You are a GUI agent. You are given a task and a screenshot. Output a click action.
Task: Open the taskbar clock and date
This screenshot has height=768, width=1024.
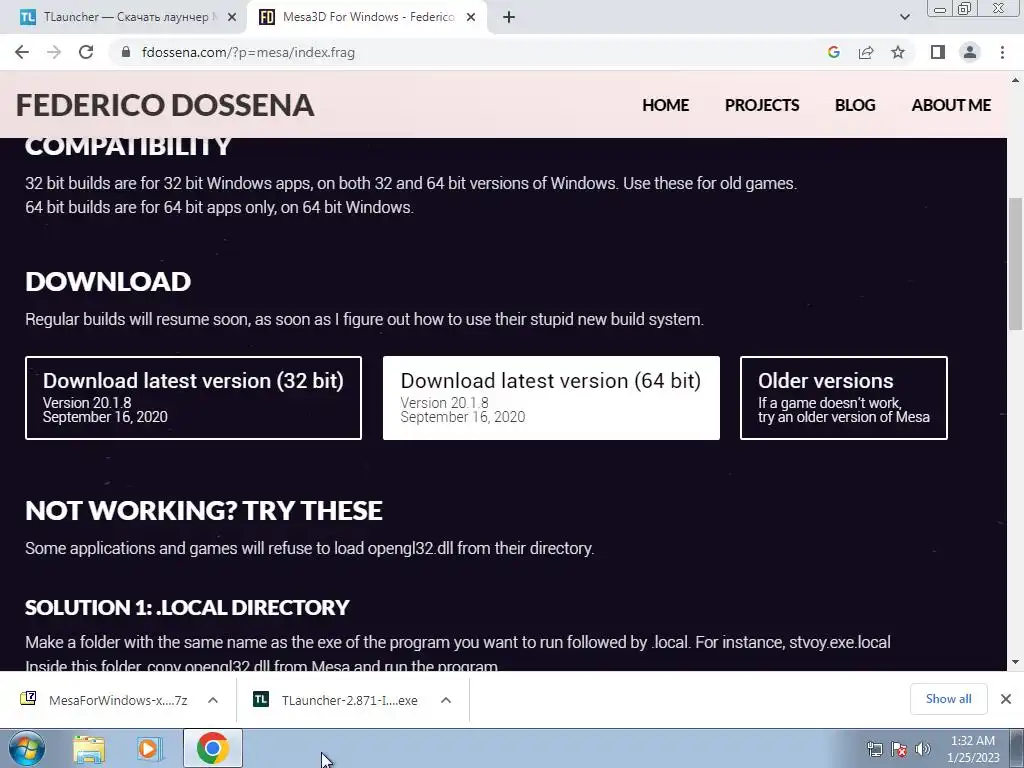pos(972,749)
